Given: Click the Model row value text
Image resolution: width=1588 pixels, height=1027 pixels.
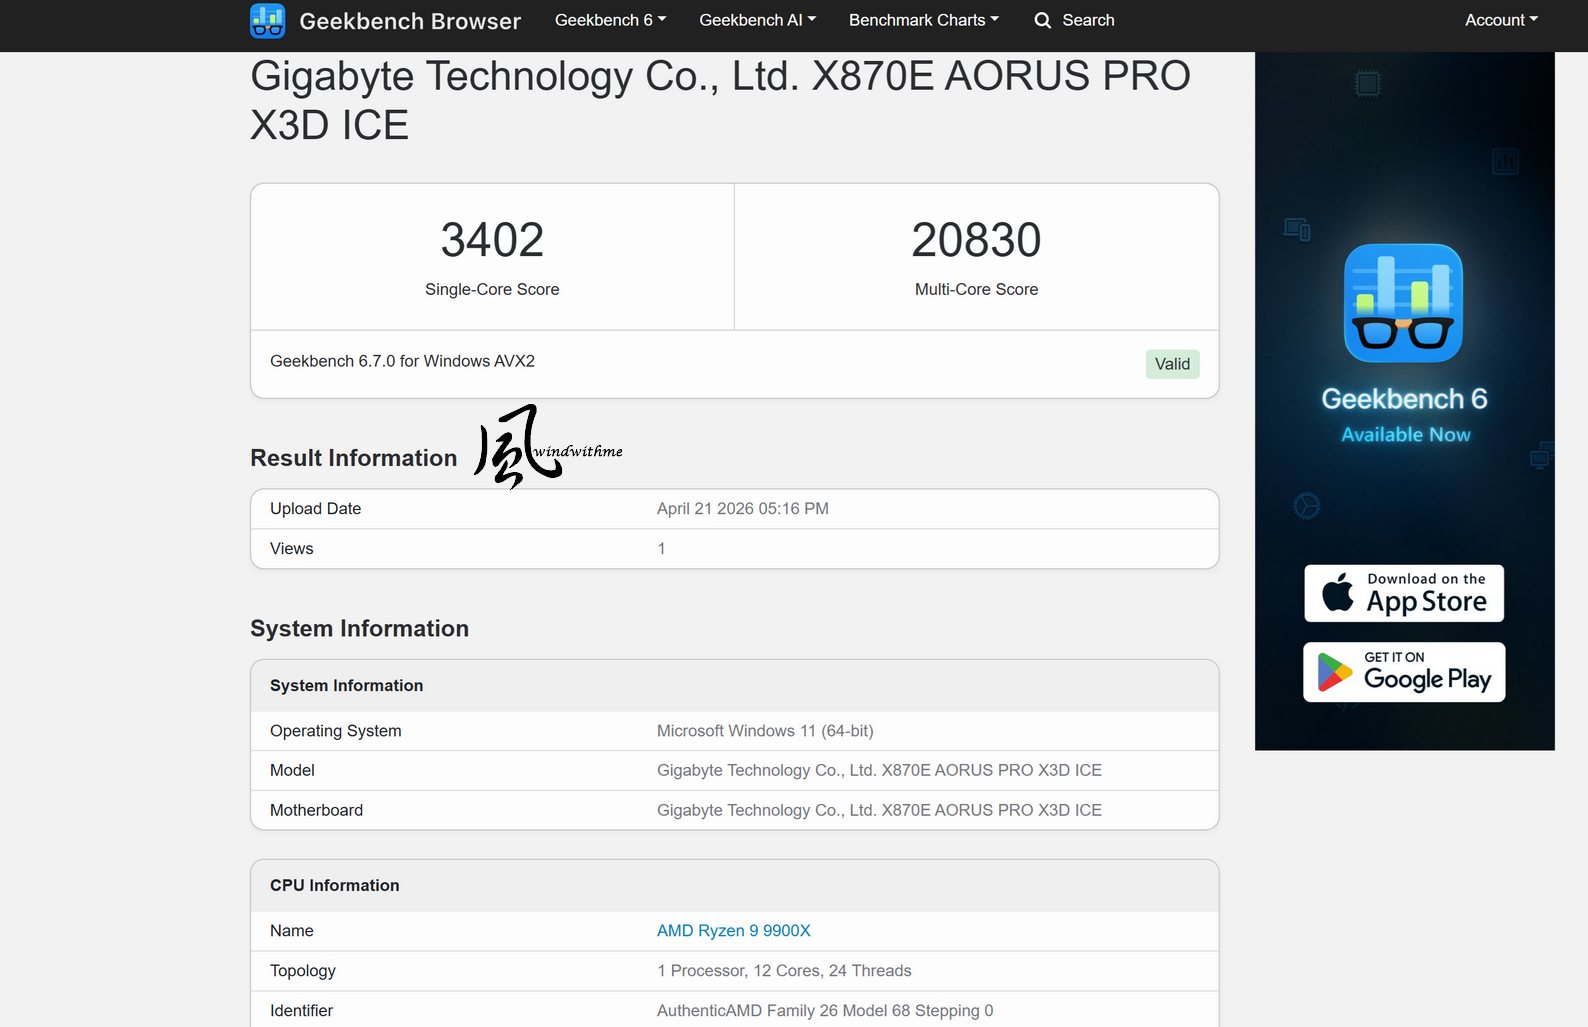Looking at the screenshot, I should pyautogui.click(x=879, y=771).
